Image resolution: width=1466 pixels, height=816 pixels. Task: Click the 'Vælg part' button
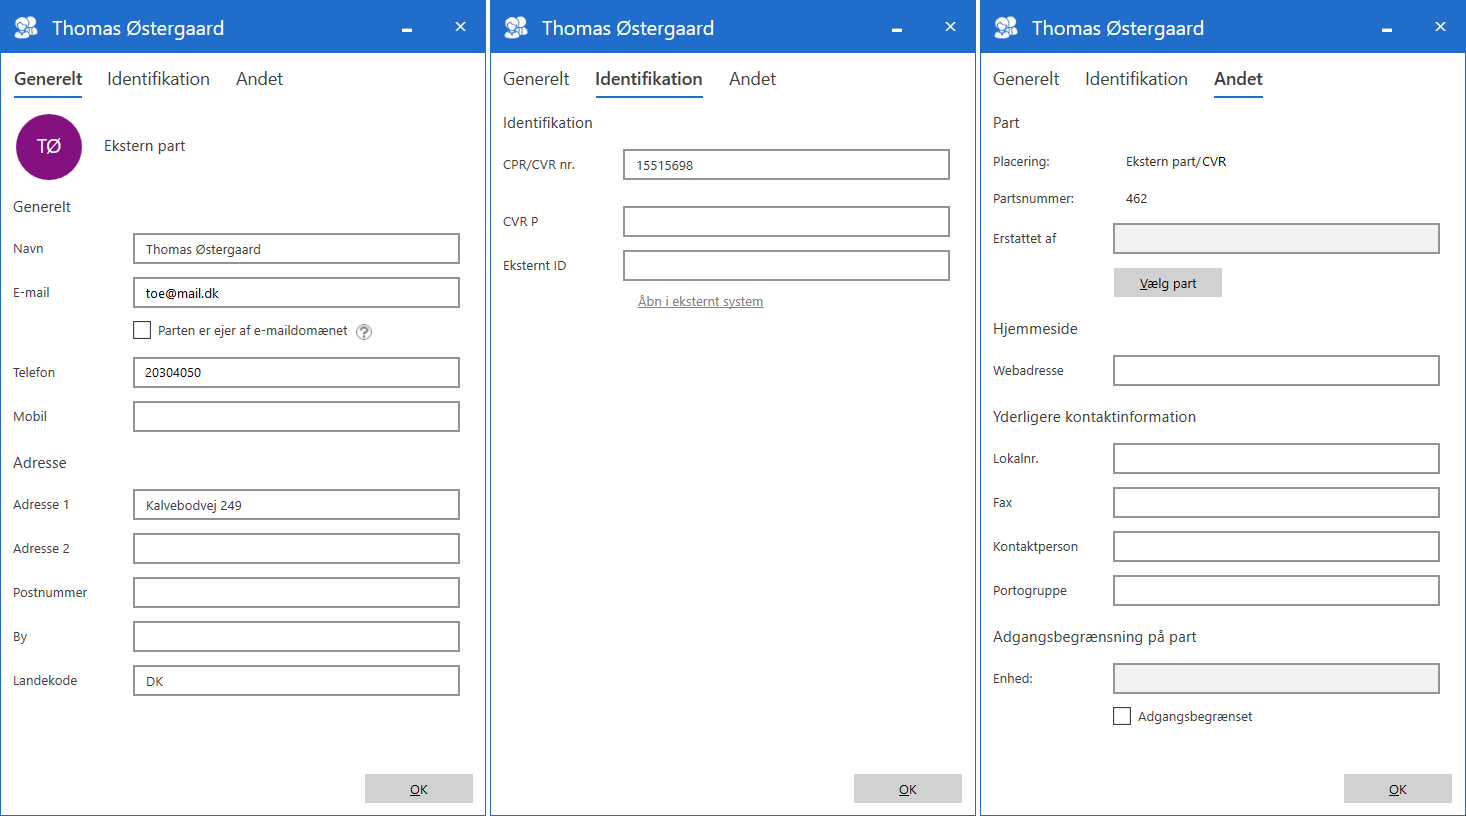pyautogui.click(x=1168, y=283)
